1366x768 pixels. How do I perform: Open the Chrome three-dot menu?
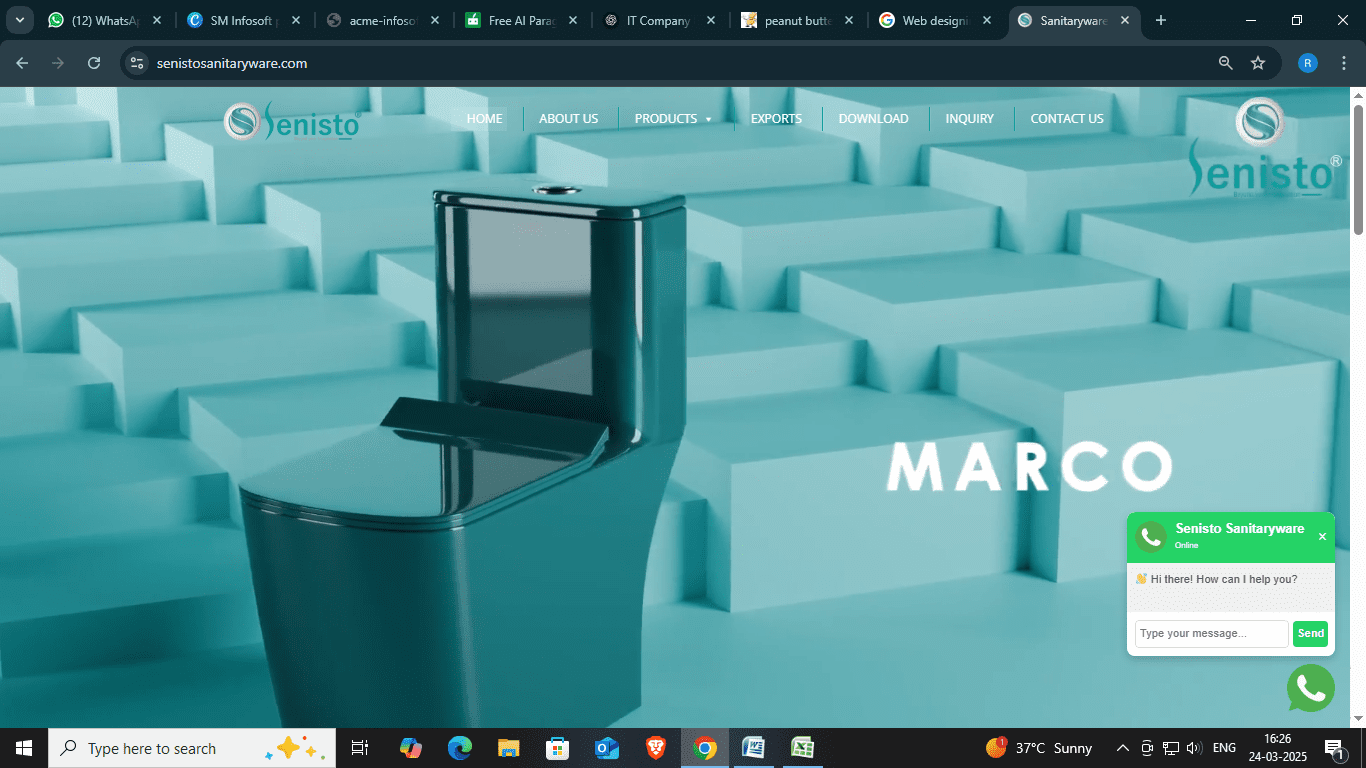coord(1343,63)
